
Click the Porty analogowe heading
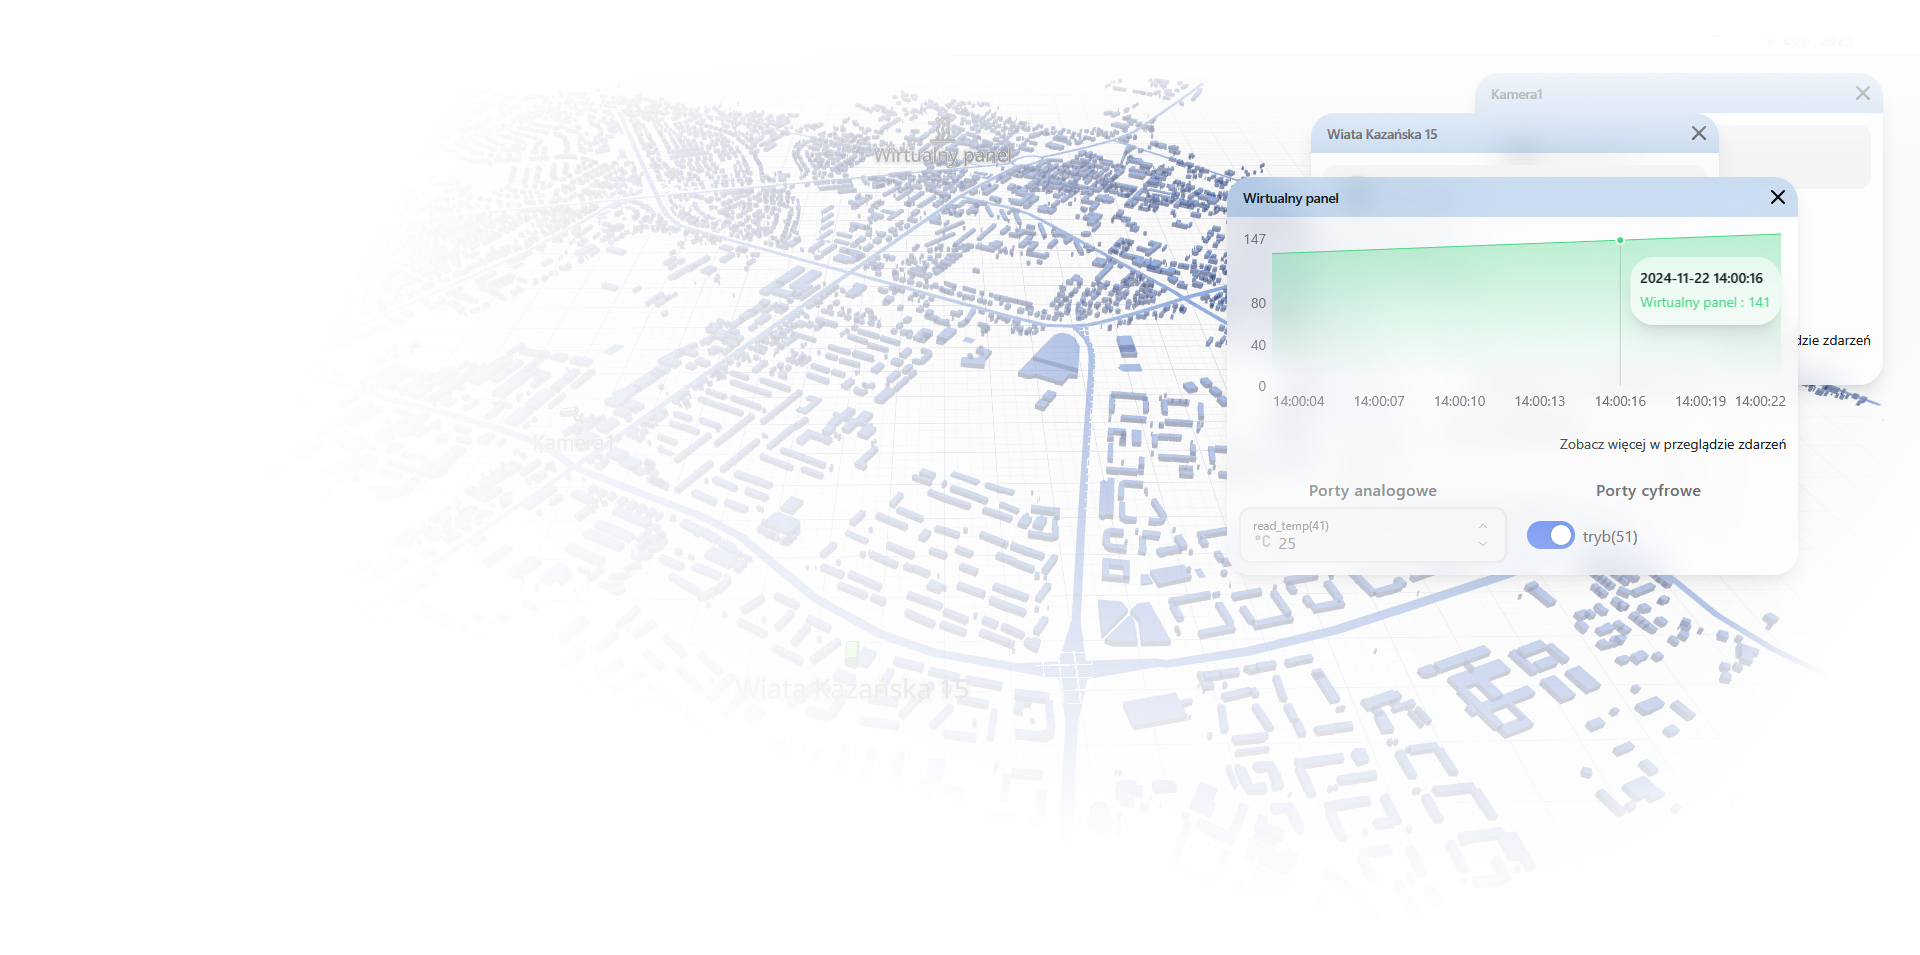coord(1372,490)
